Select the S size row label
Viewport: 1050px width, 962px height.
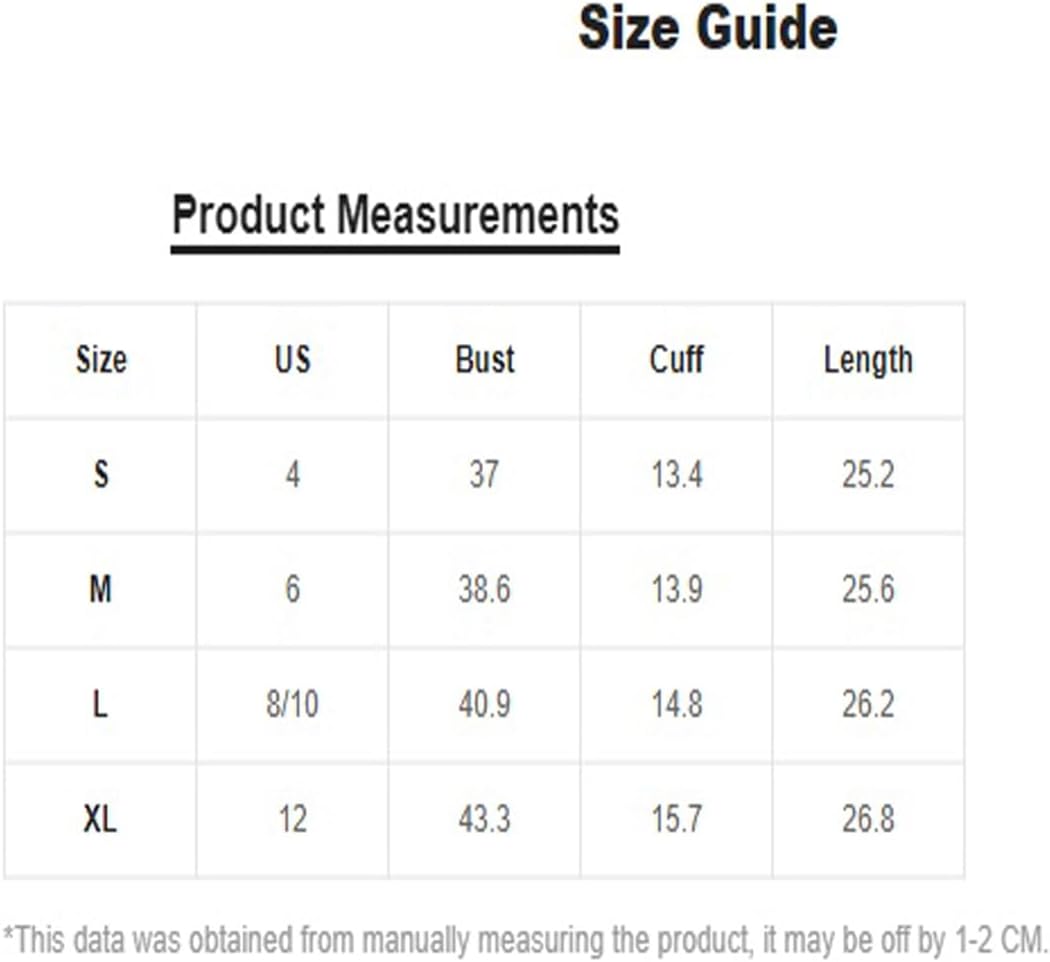click(101, 475)
